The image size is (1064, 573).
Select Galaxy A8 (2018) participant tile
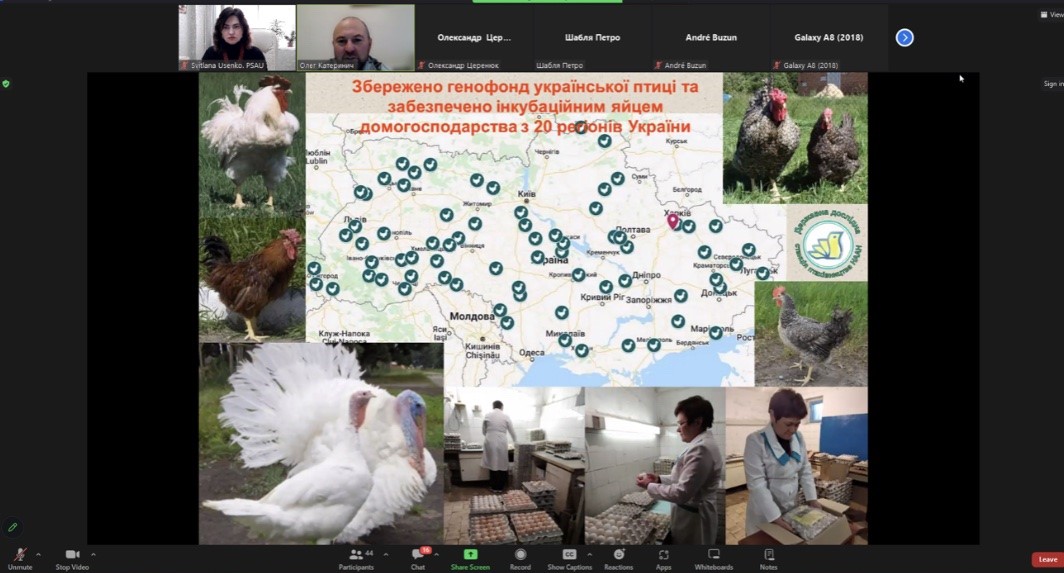coord(829,38)
